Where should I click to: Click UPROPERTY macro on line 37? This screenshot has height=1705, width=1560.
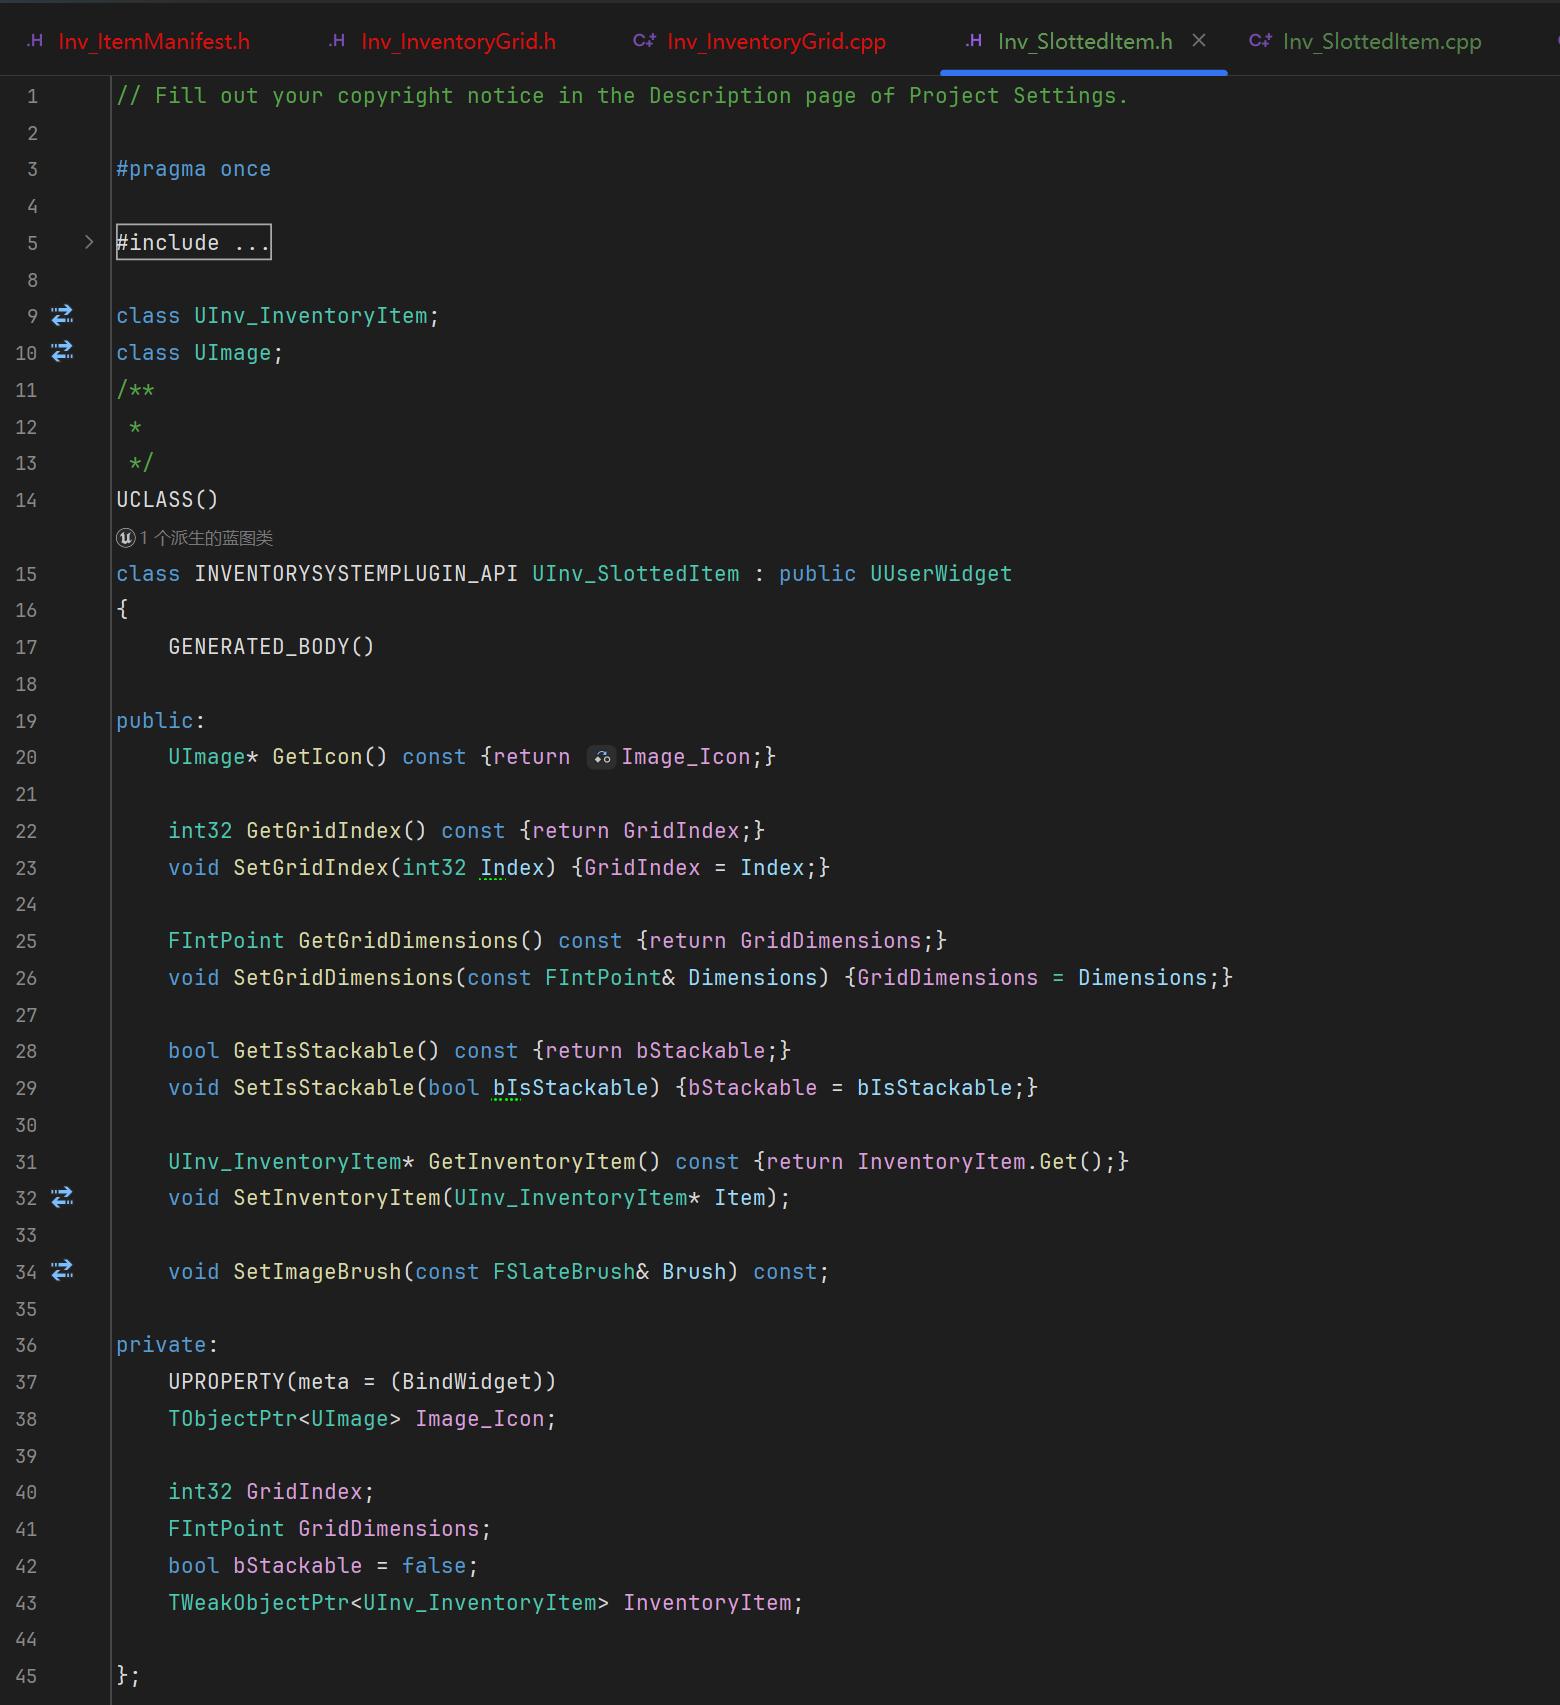click(x=227, y=1382)
